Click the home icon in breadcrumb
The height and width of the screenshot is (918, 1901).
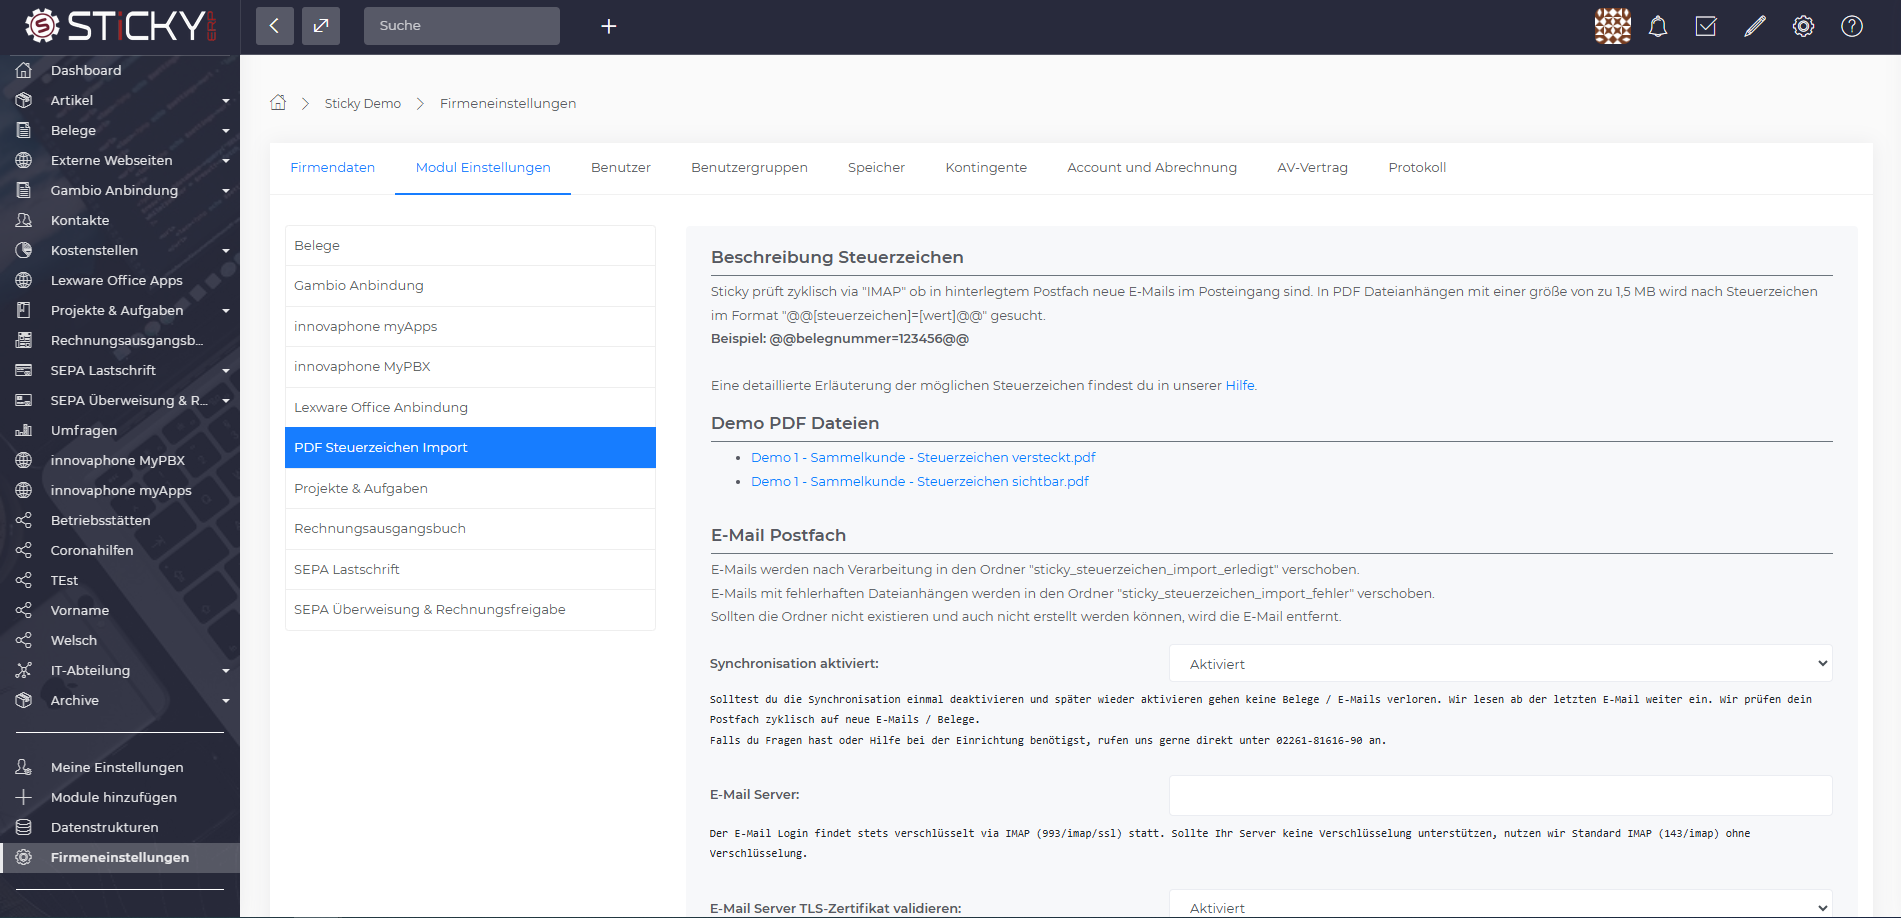pyautogui.click(x=278, y=102)
